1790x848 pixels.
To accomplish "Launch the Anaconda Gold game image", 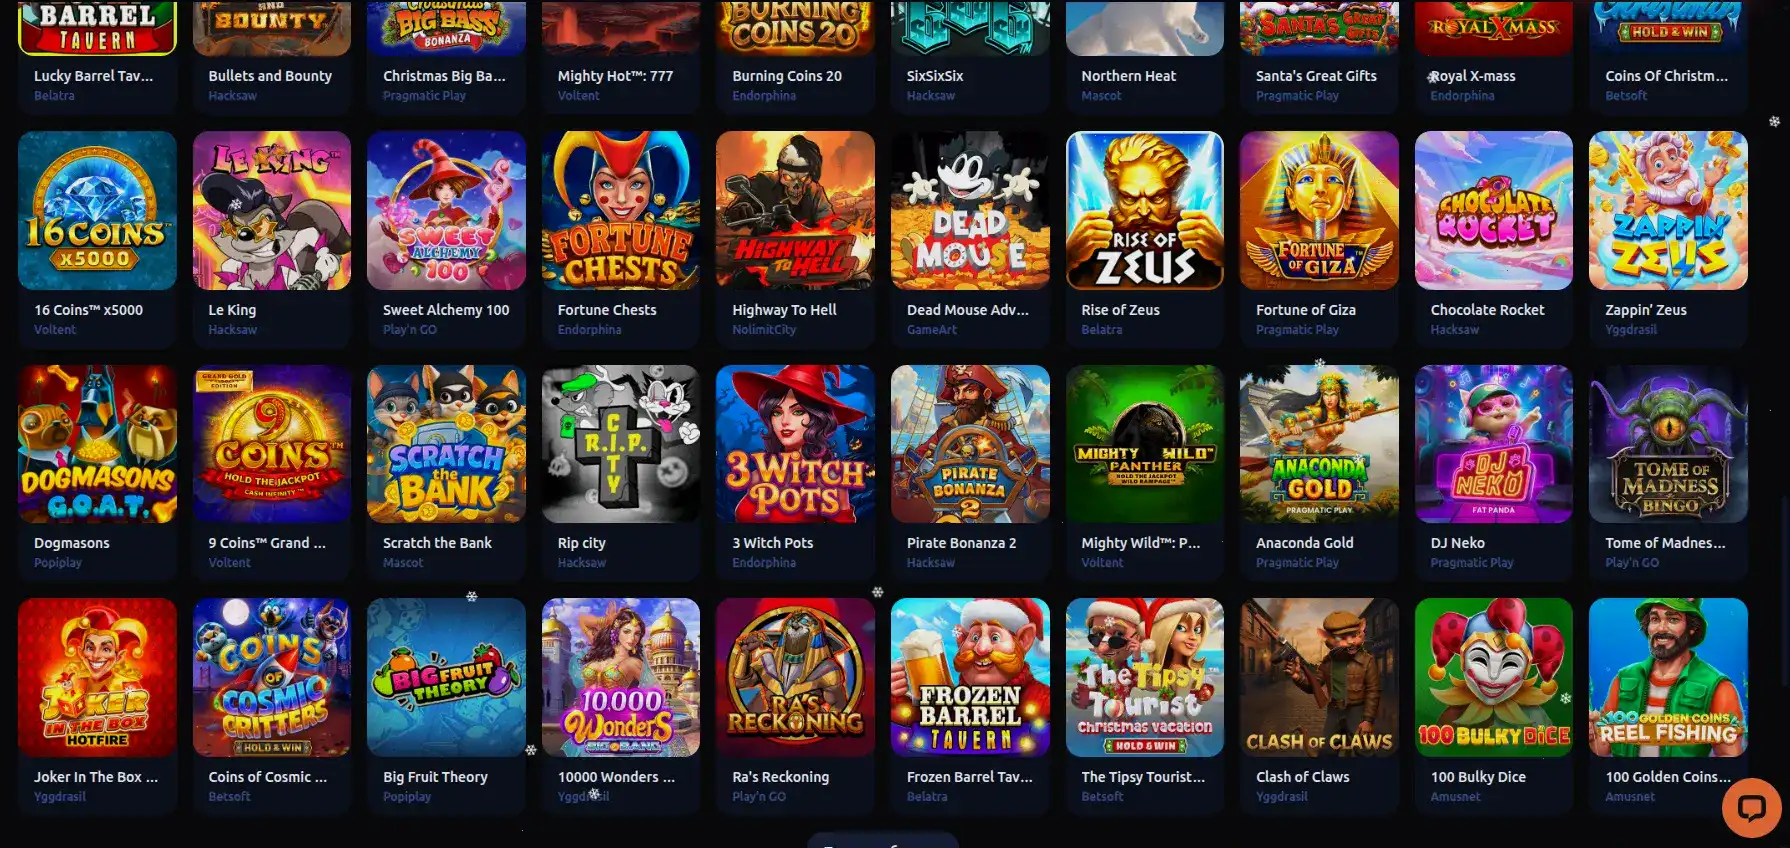I will [1319, 444].
